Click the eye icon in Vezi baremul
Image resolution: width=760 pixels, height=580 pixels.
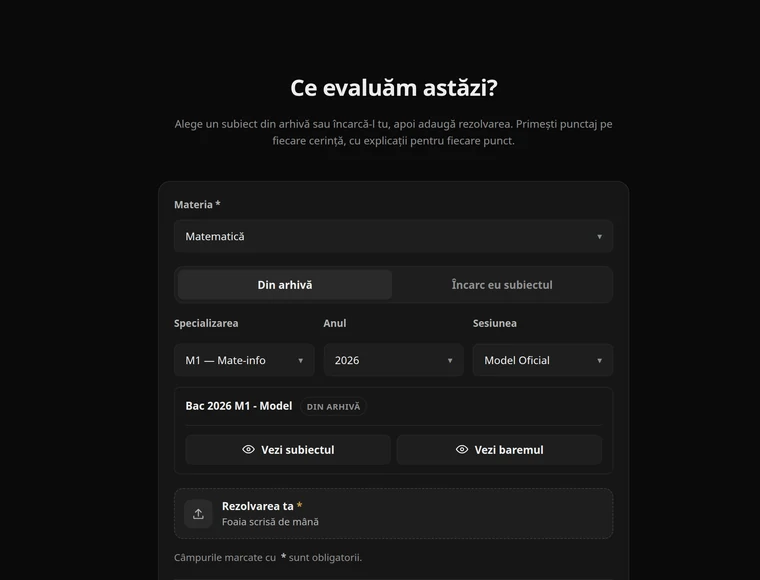coord(462,450)
